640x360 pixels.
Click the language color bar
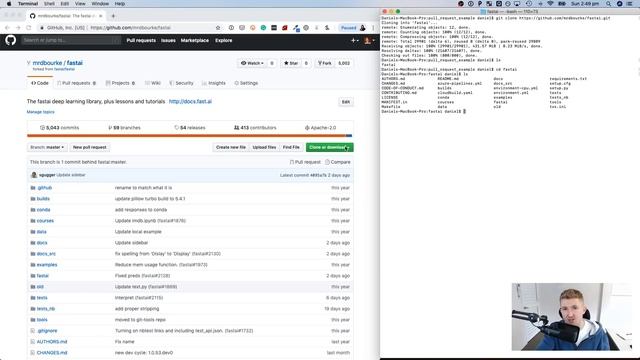[190, 136]
